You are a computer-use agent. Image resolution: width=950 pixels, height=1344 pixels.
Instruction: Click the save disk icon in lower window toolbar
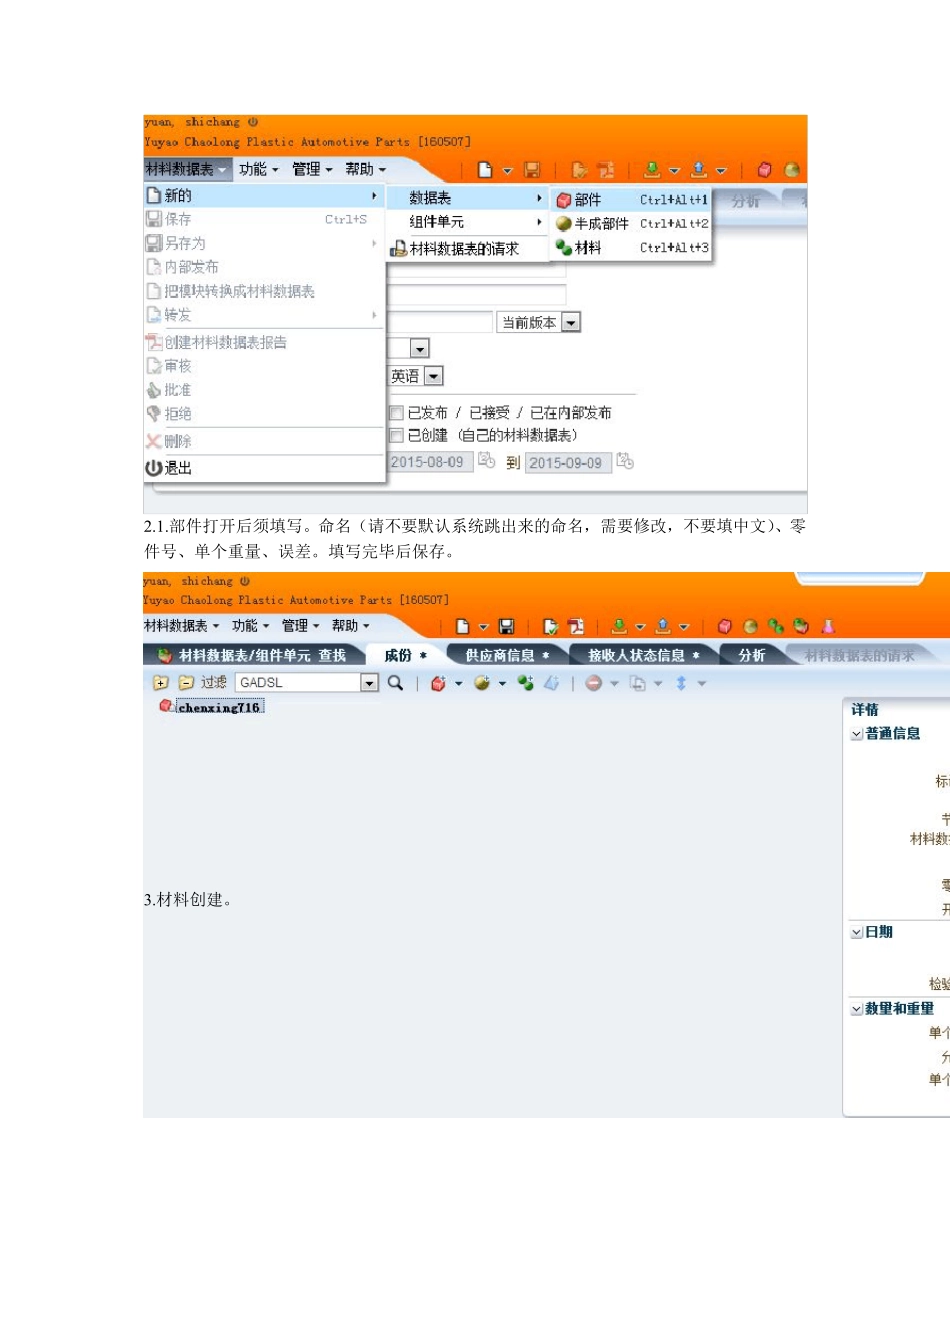click(507, 627)
